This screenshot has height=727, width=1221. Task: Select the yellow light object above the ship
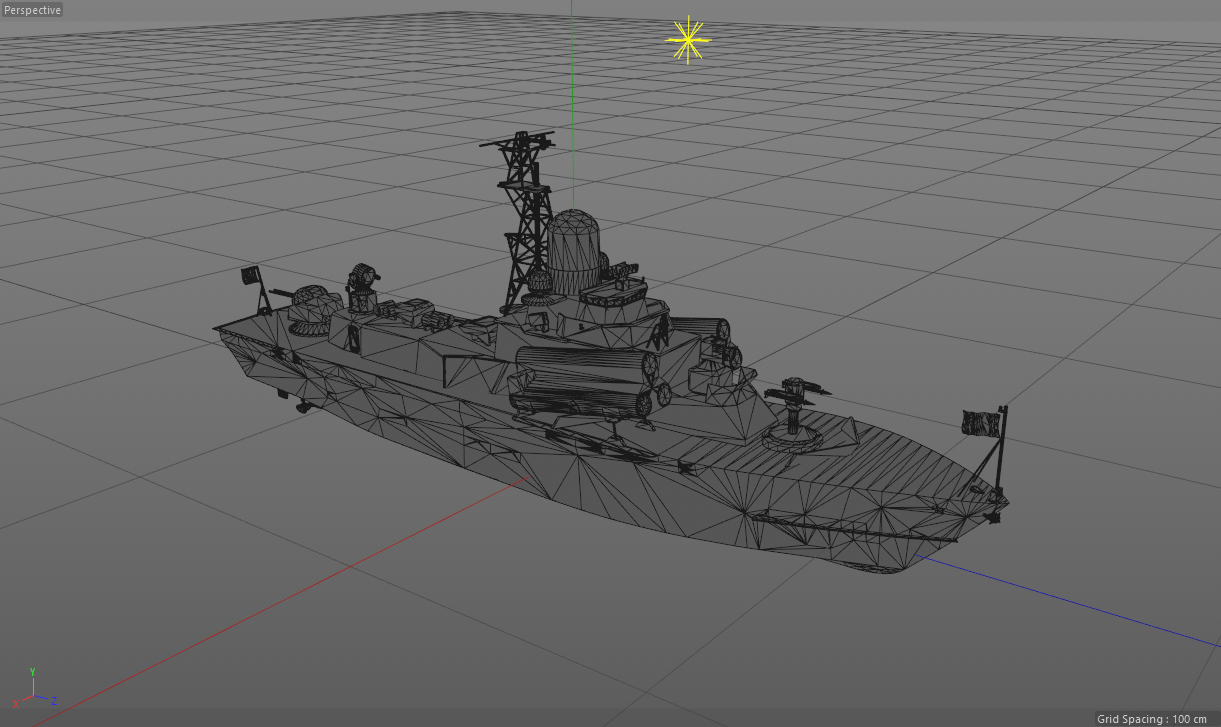(x=688, y=40)
